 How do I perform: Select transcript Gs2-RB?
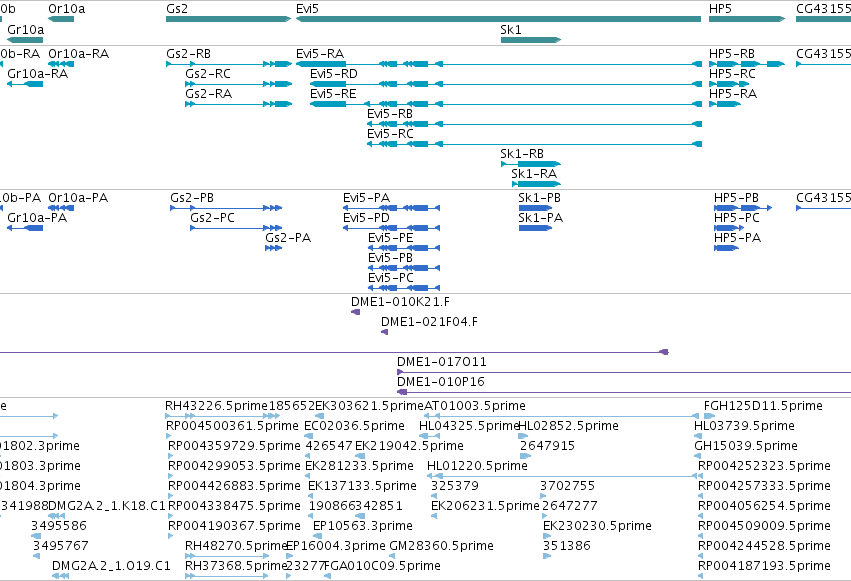(188, 54)
